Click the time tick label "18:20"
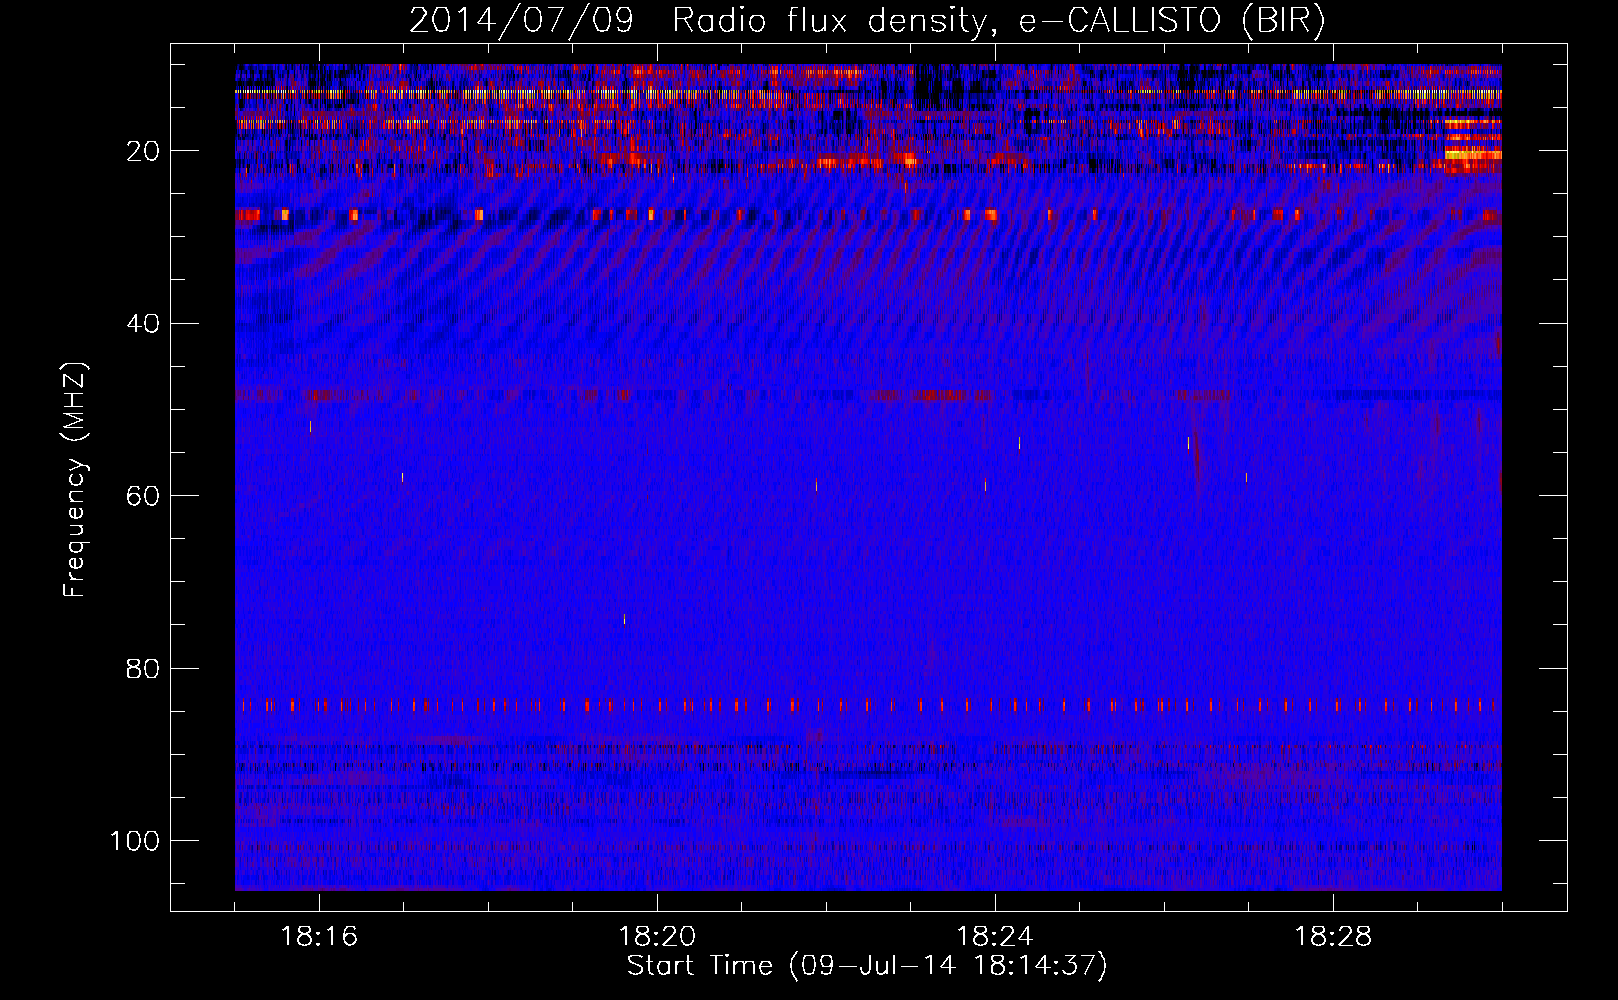The image size is (1618, 1000). click(657, 937)
